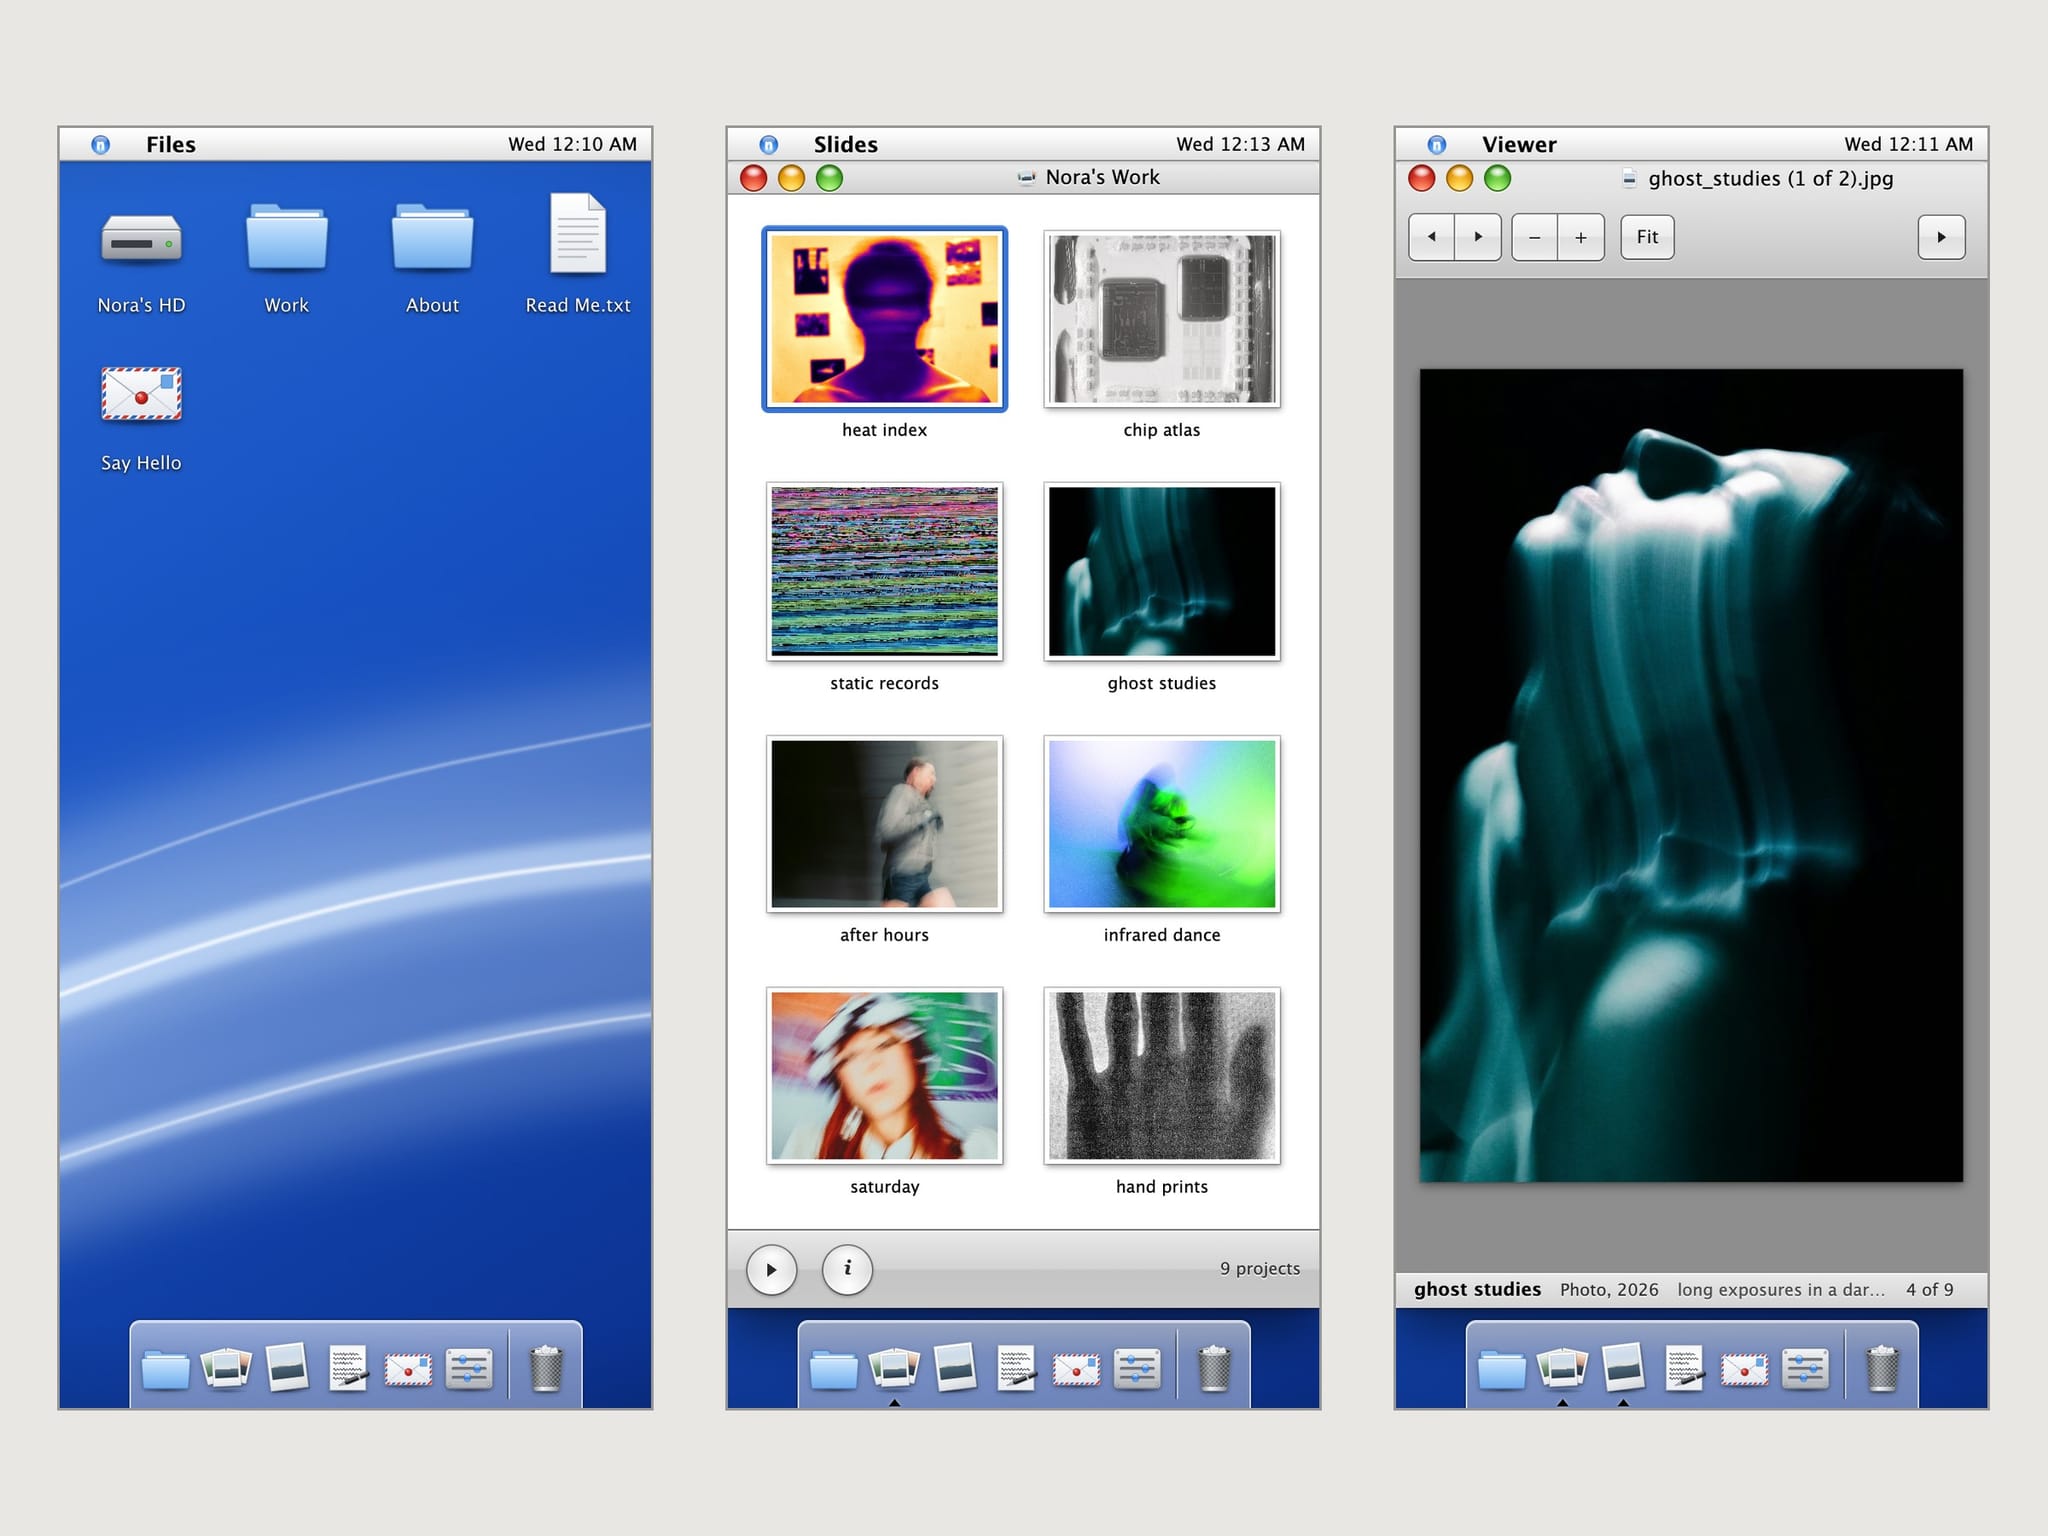Screen dimensions: 2048x1536
Task: Click the '4 of 9' counter in Viewer
Action: coord(1929,1289)
